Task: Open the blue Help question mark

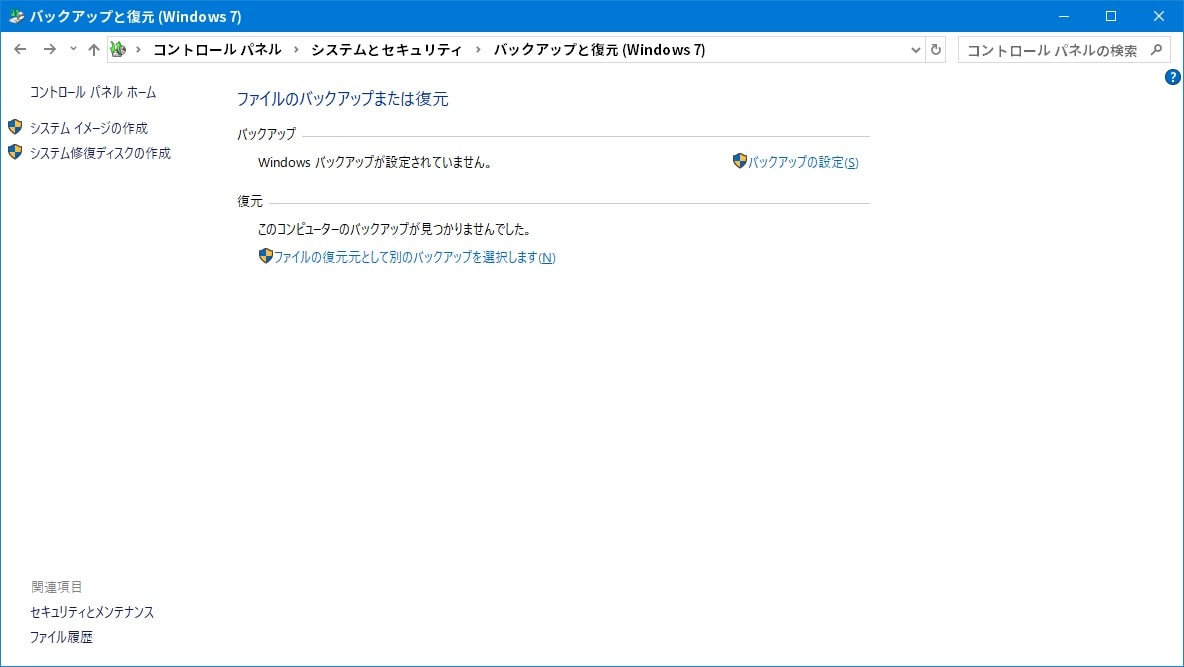Action: [x=1172, y=77]
